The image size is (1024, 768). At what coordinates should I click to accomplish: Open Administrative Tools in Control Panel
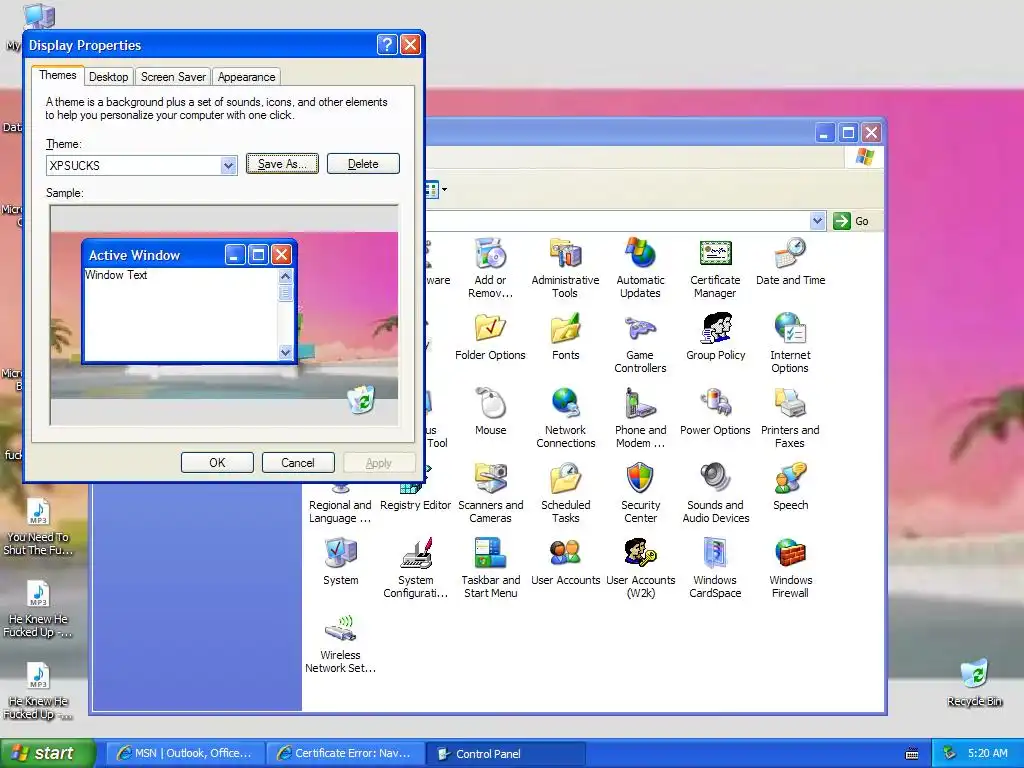565,268
